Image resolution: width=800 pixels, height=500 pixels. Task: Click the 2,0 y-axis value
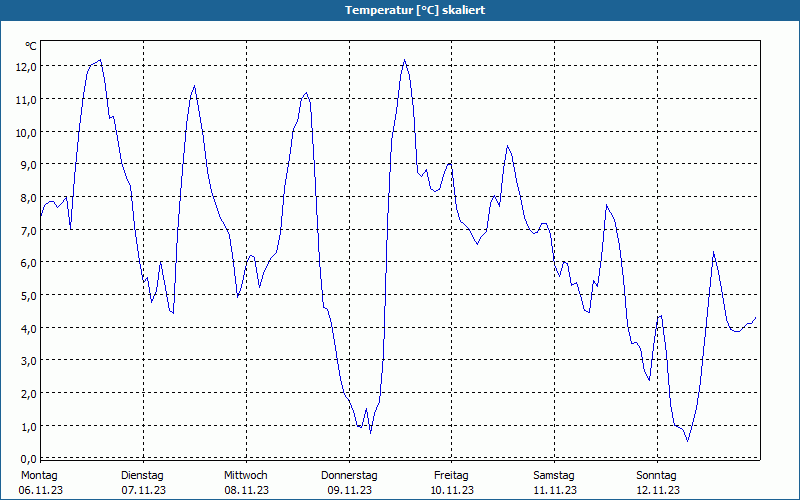pyautogui.click(x=28, y=393)
